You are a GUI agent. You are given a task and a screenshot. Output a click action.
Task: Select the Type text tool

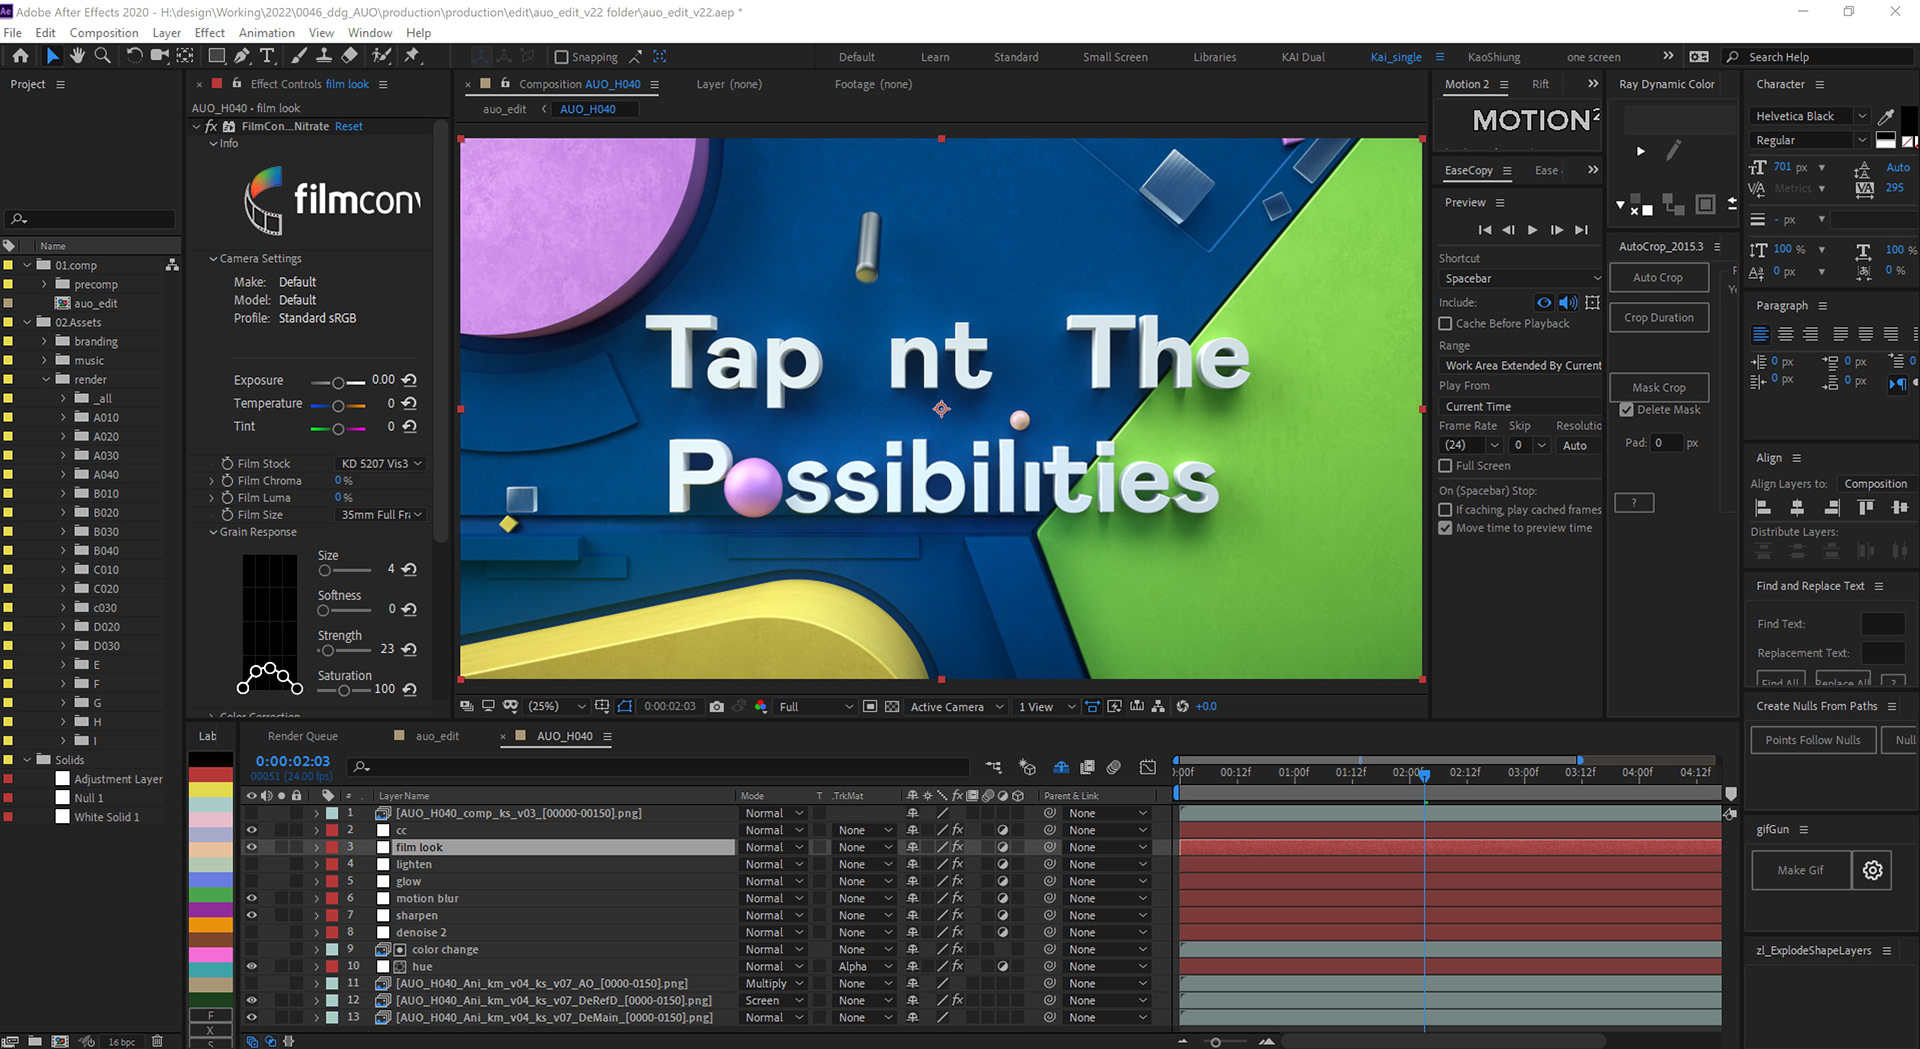(267, 56)
